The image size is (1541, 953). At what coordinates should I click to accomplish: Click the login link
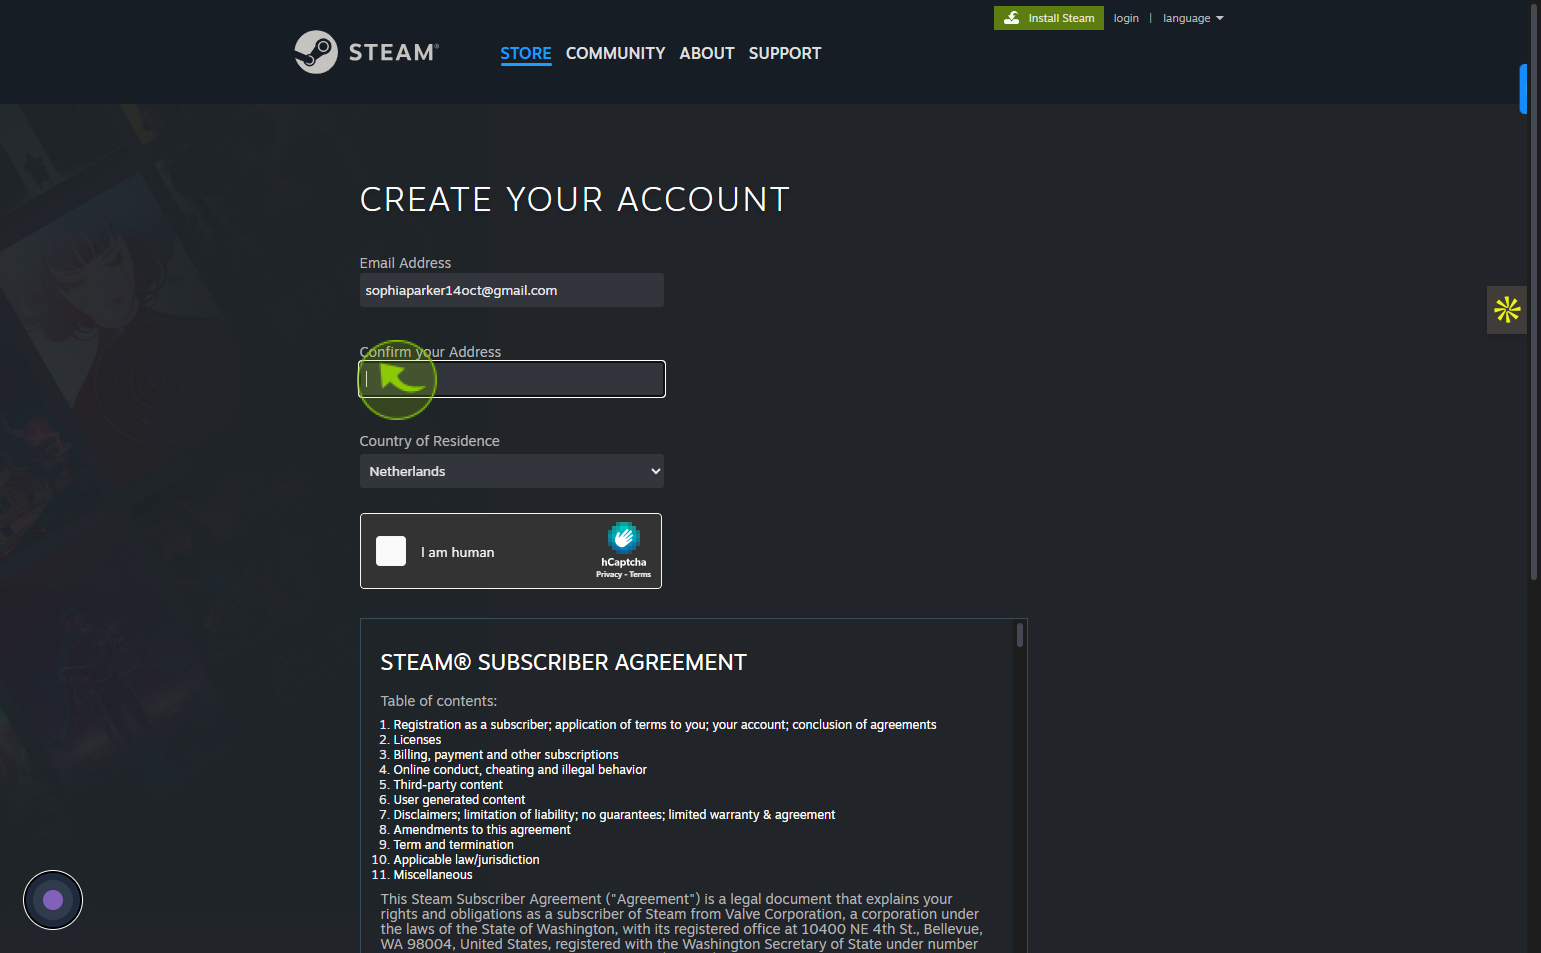(x=1126, y=18)
